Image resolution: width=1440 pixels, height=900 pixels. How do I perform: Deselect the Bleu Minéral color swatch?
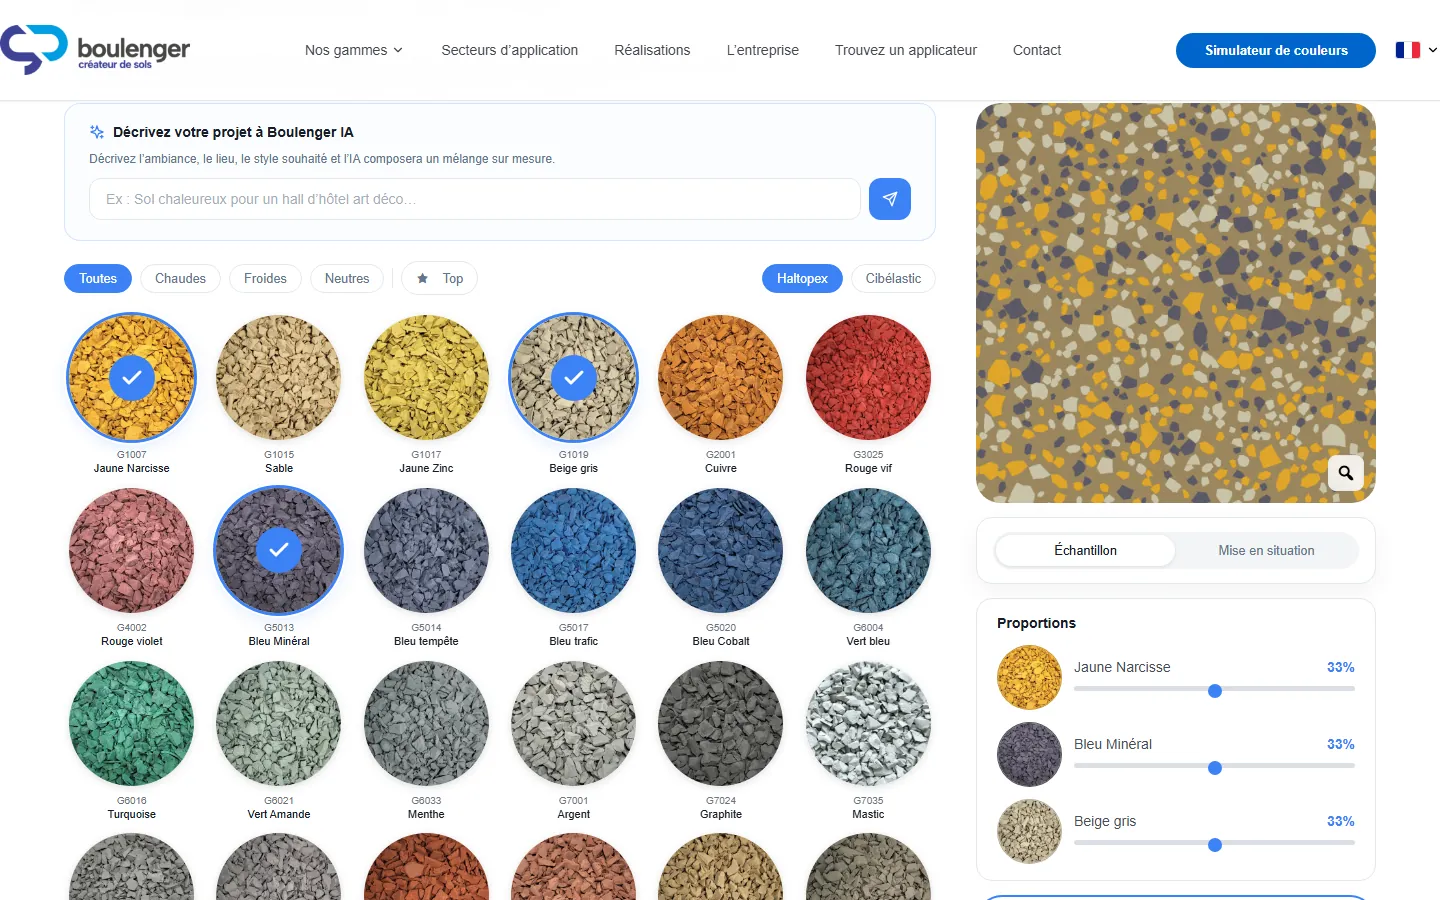click(x=279, y=551)
